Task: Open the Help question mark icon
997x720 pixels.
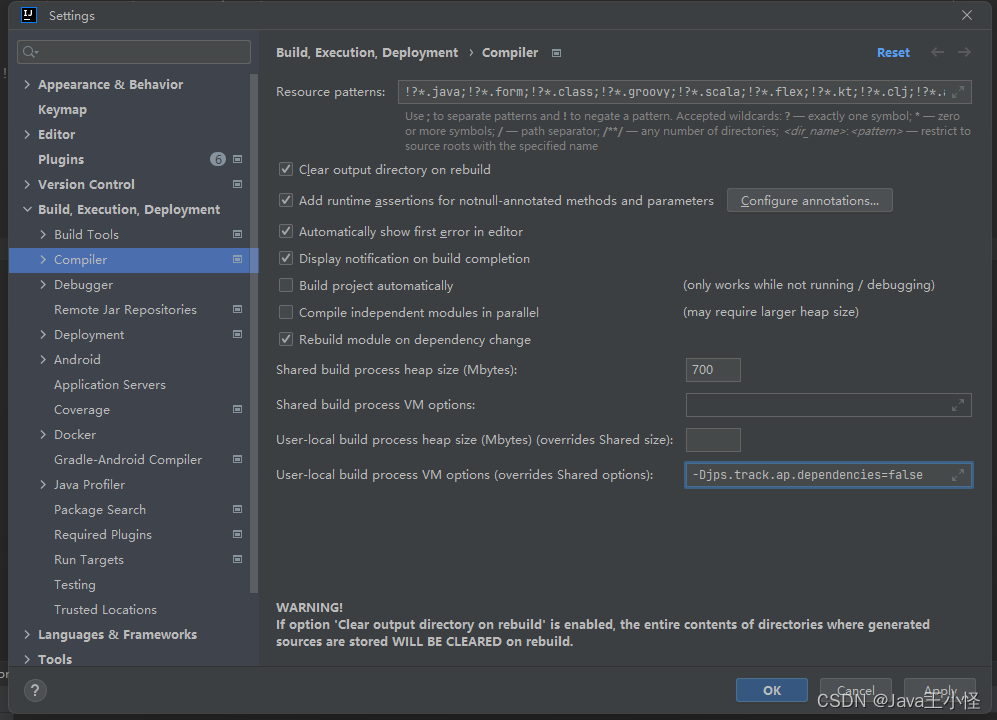Action: [35, 690]
